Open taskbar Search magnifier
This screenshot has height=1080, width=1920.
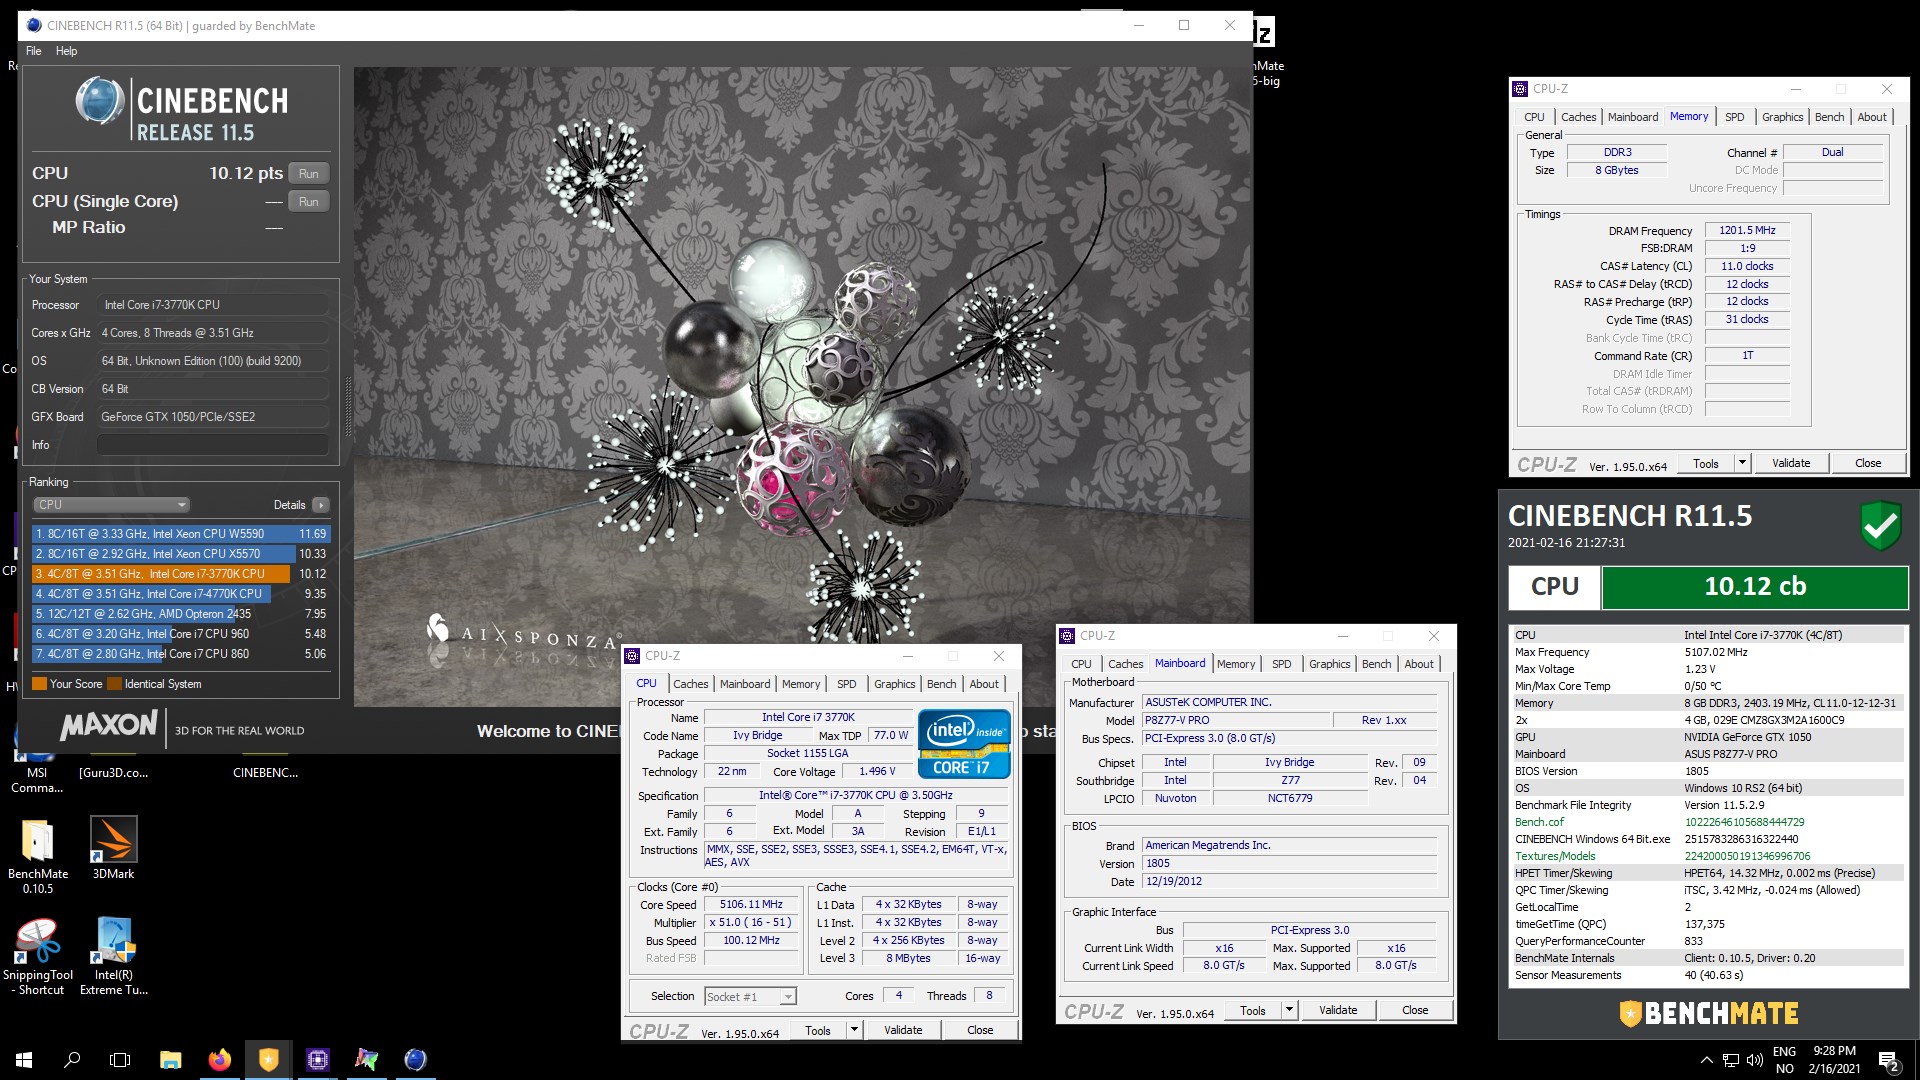point(72,1060)
